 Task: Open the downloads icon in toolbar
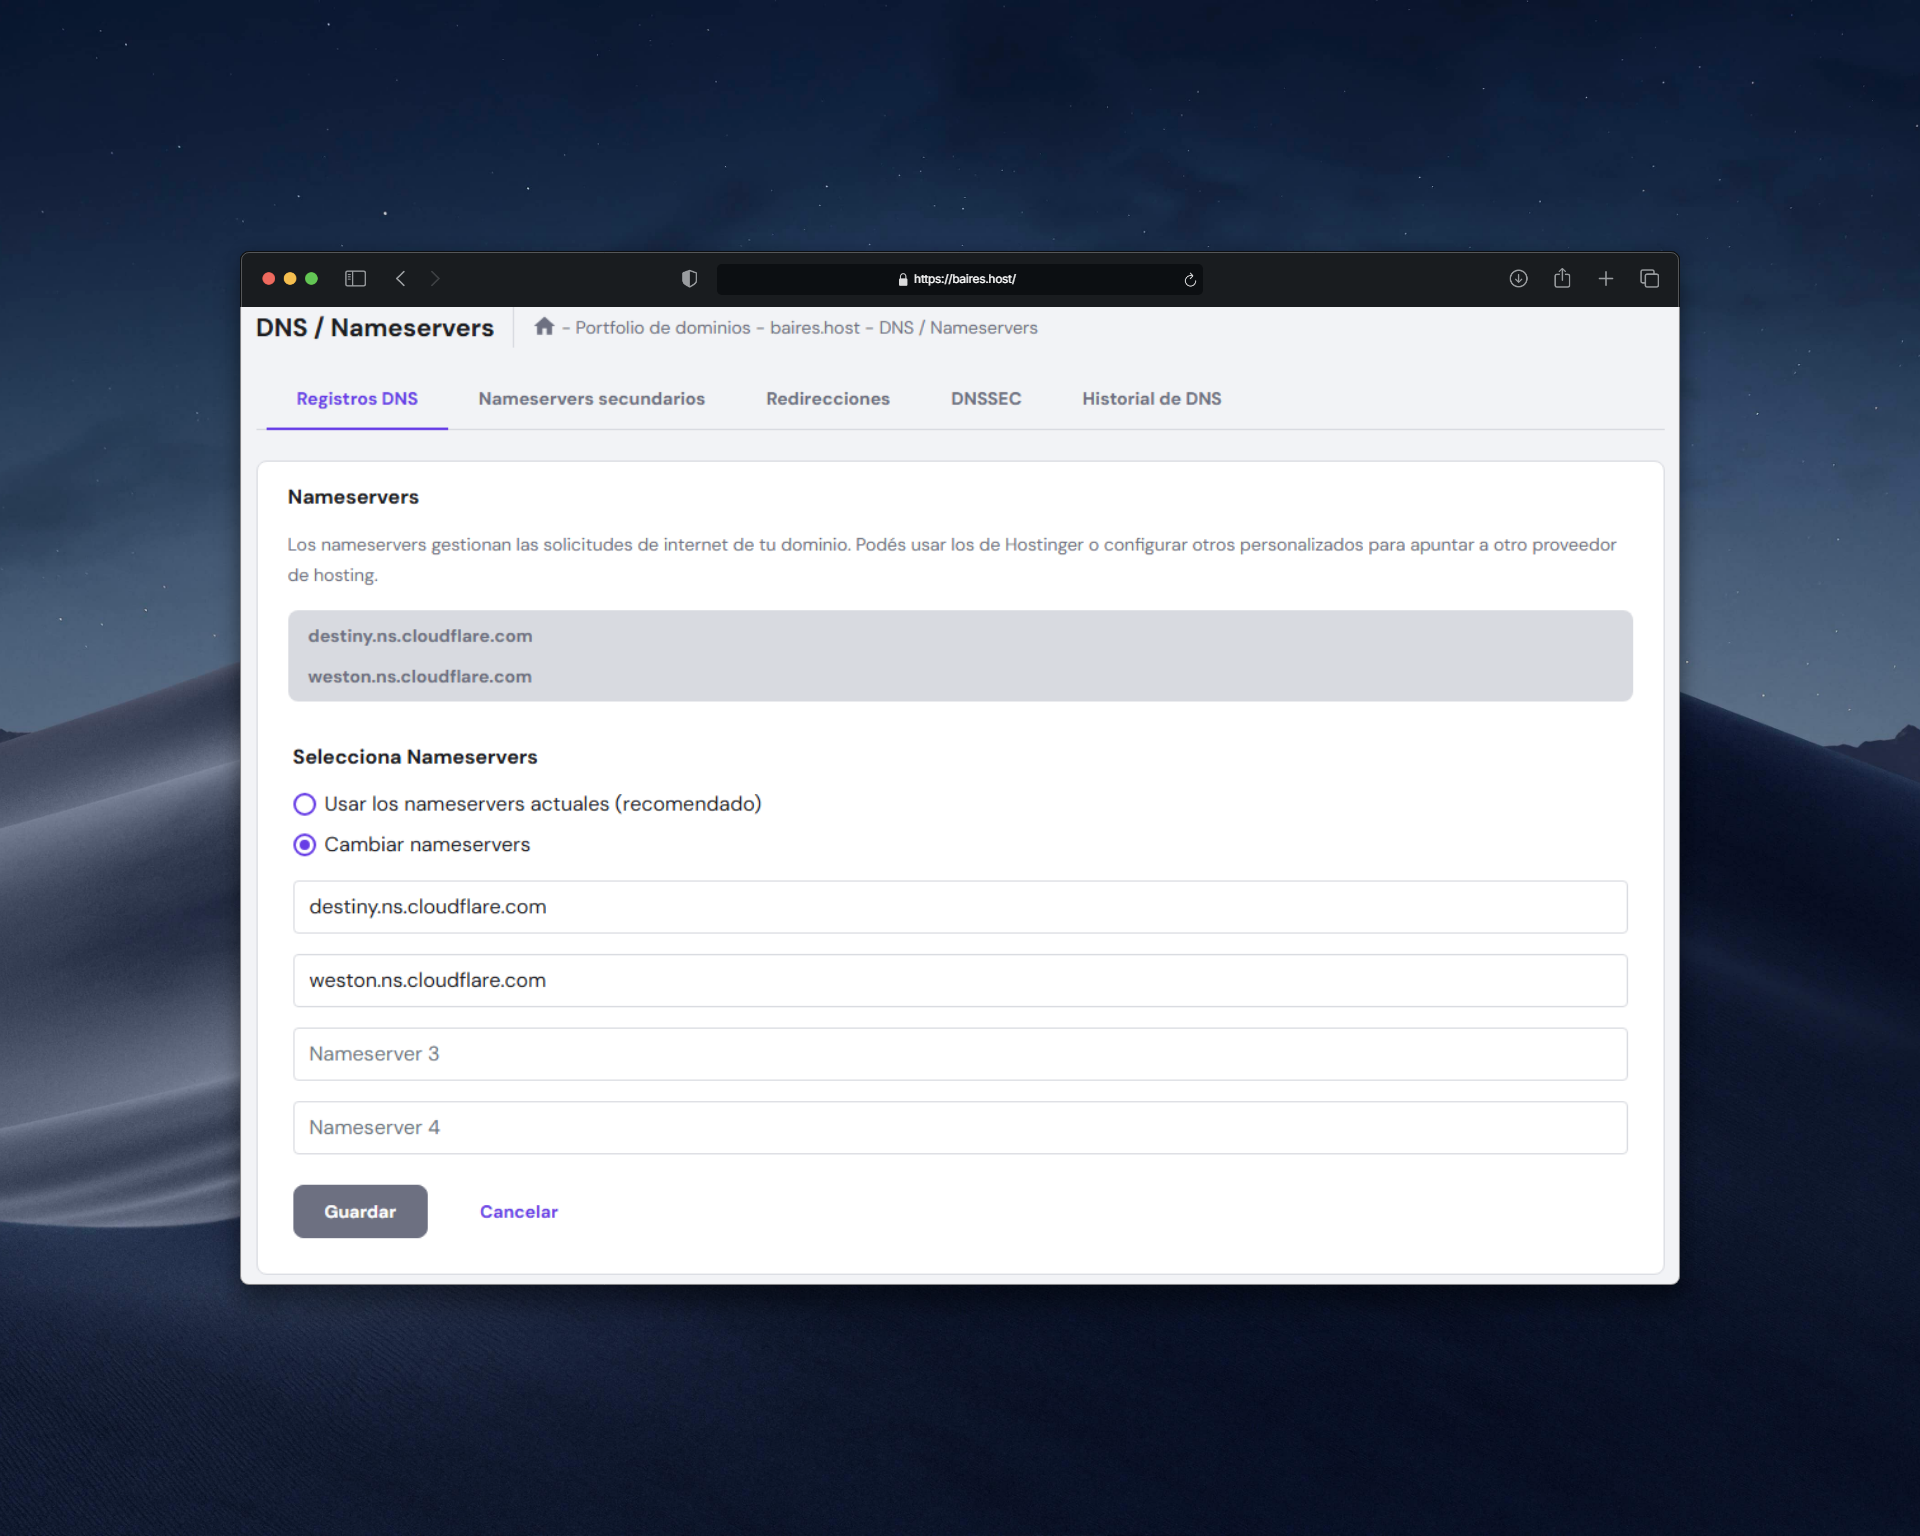(1518, 279)
